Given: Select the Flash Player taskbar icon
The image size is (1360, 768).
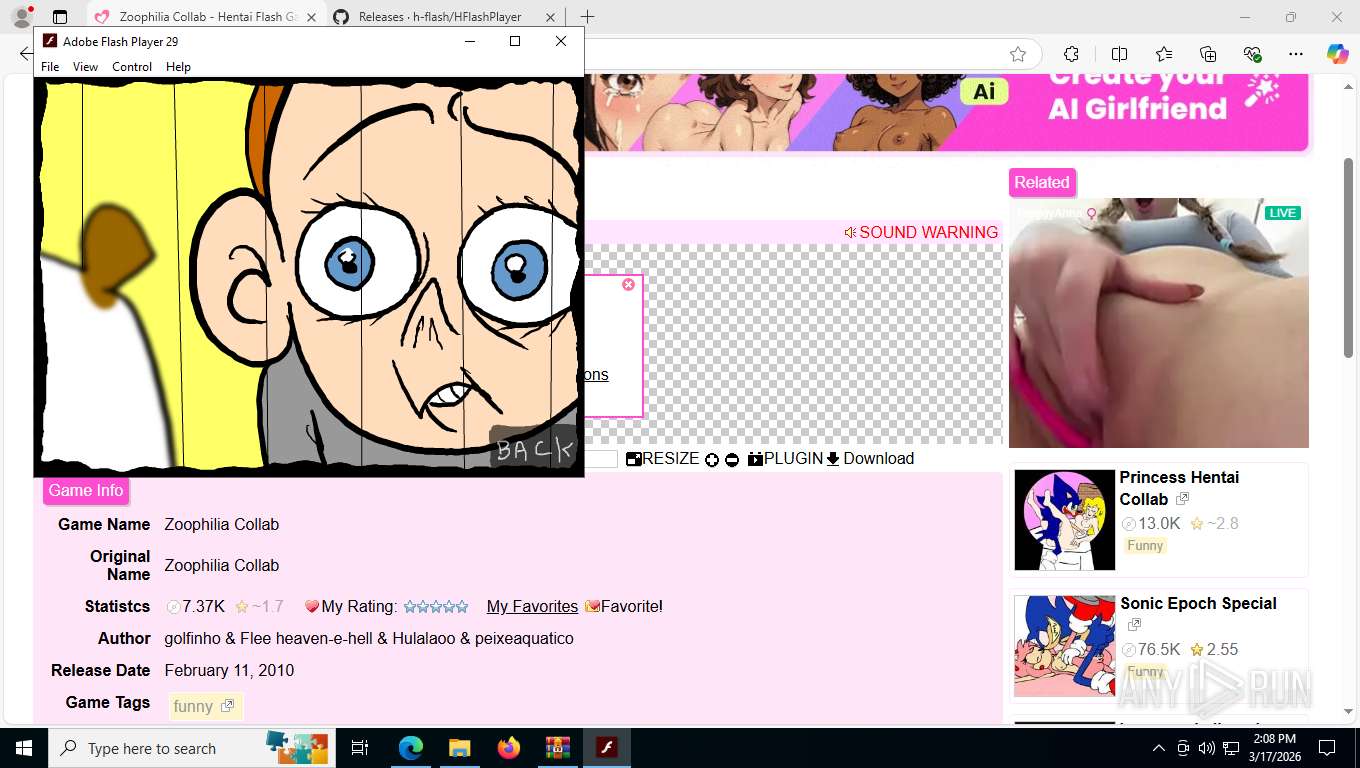Looking at the screenshot, I should 606,748.
